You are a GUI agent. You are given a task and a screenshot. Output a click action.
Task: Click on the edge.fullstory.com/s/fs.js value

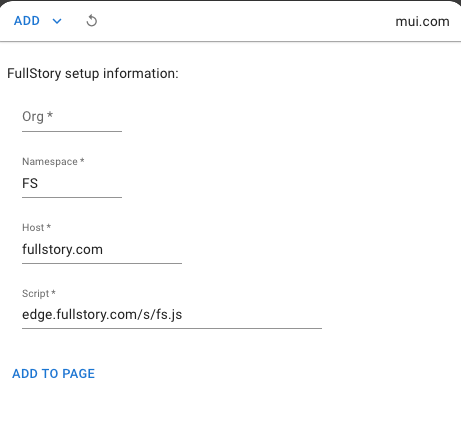click(102, 315)
